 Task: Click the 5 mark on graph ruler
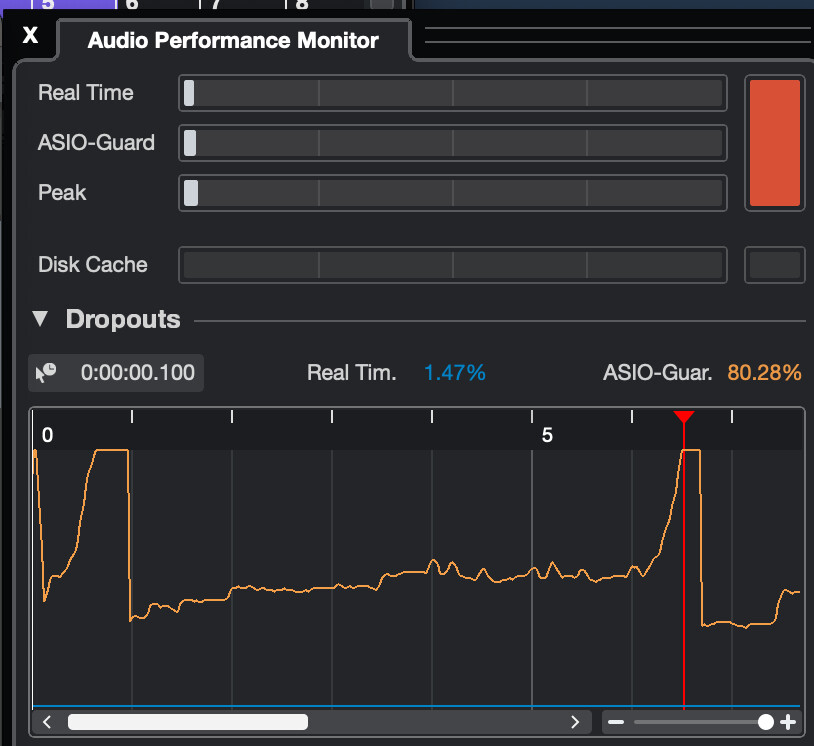tap(547, 435)
